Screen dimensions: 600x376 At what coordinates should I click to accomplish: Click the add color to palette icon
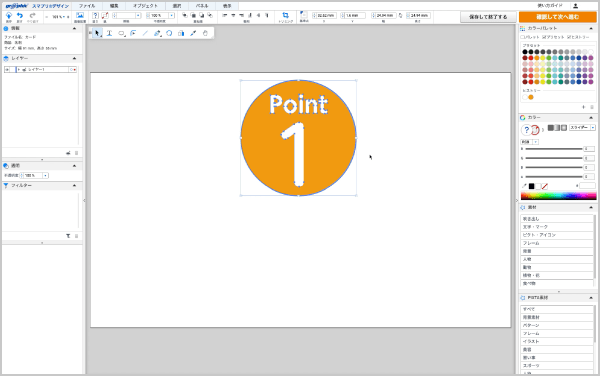(x=584, y=107)
